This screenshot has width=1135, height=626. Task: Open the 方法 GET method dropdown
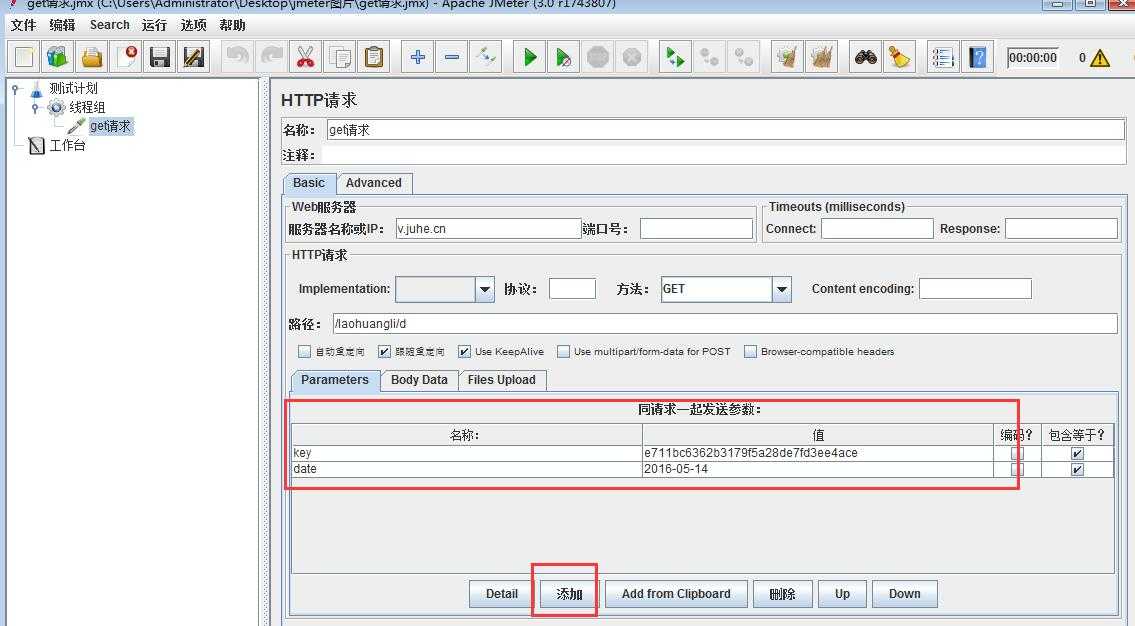(782, 289)
